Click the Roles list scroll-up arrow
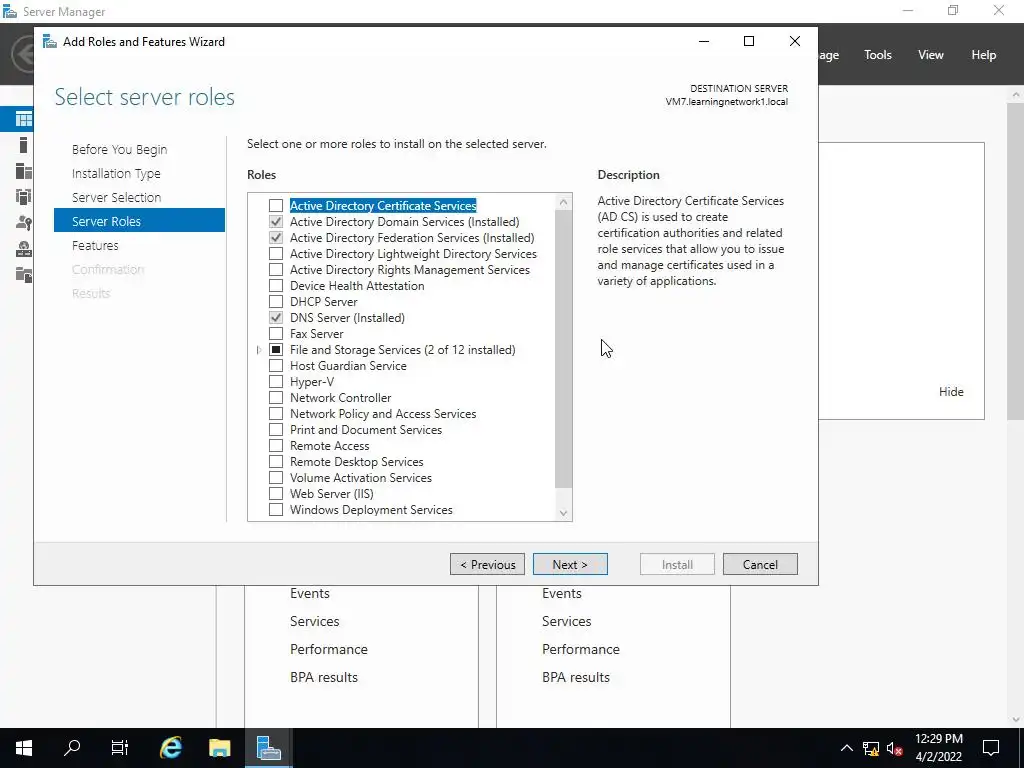The width and height of the screenshot is (1024, 768). click(564, 202)
